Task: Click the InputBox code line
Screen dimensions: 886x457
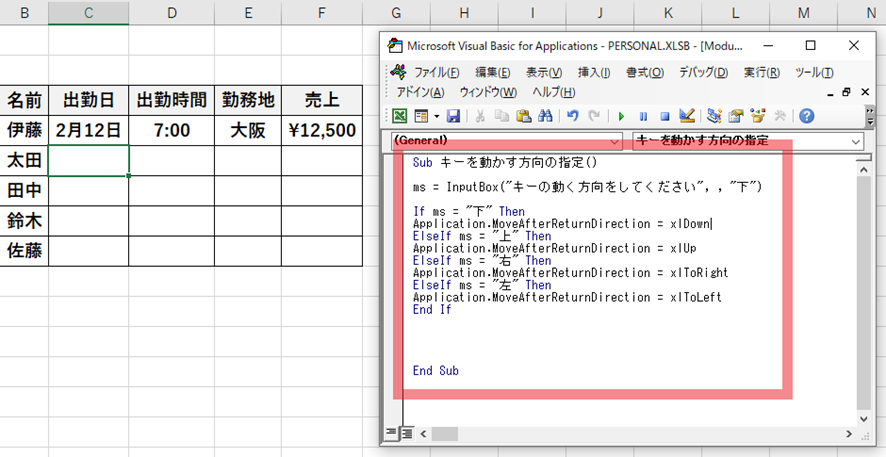Action: pos(588,187)
